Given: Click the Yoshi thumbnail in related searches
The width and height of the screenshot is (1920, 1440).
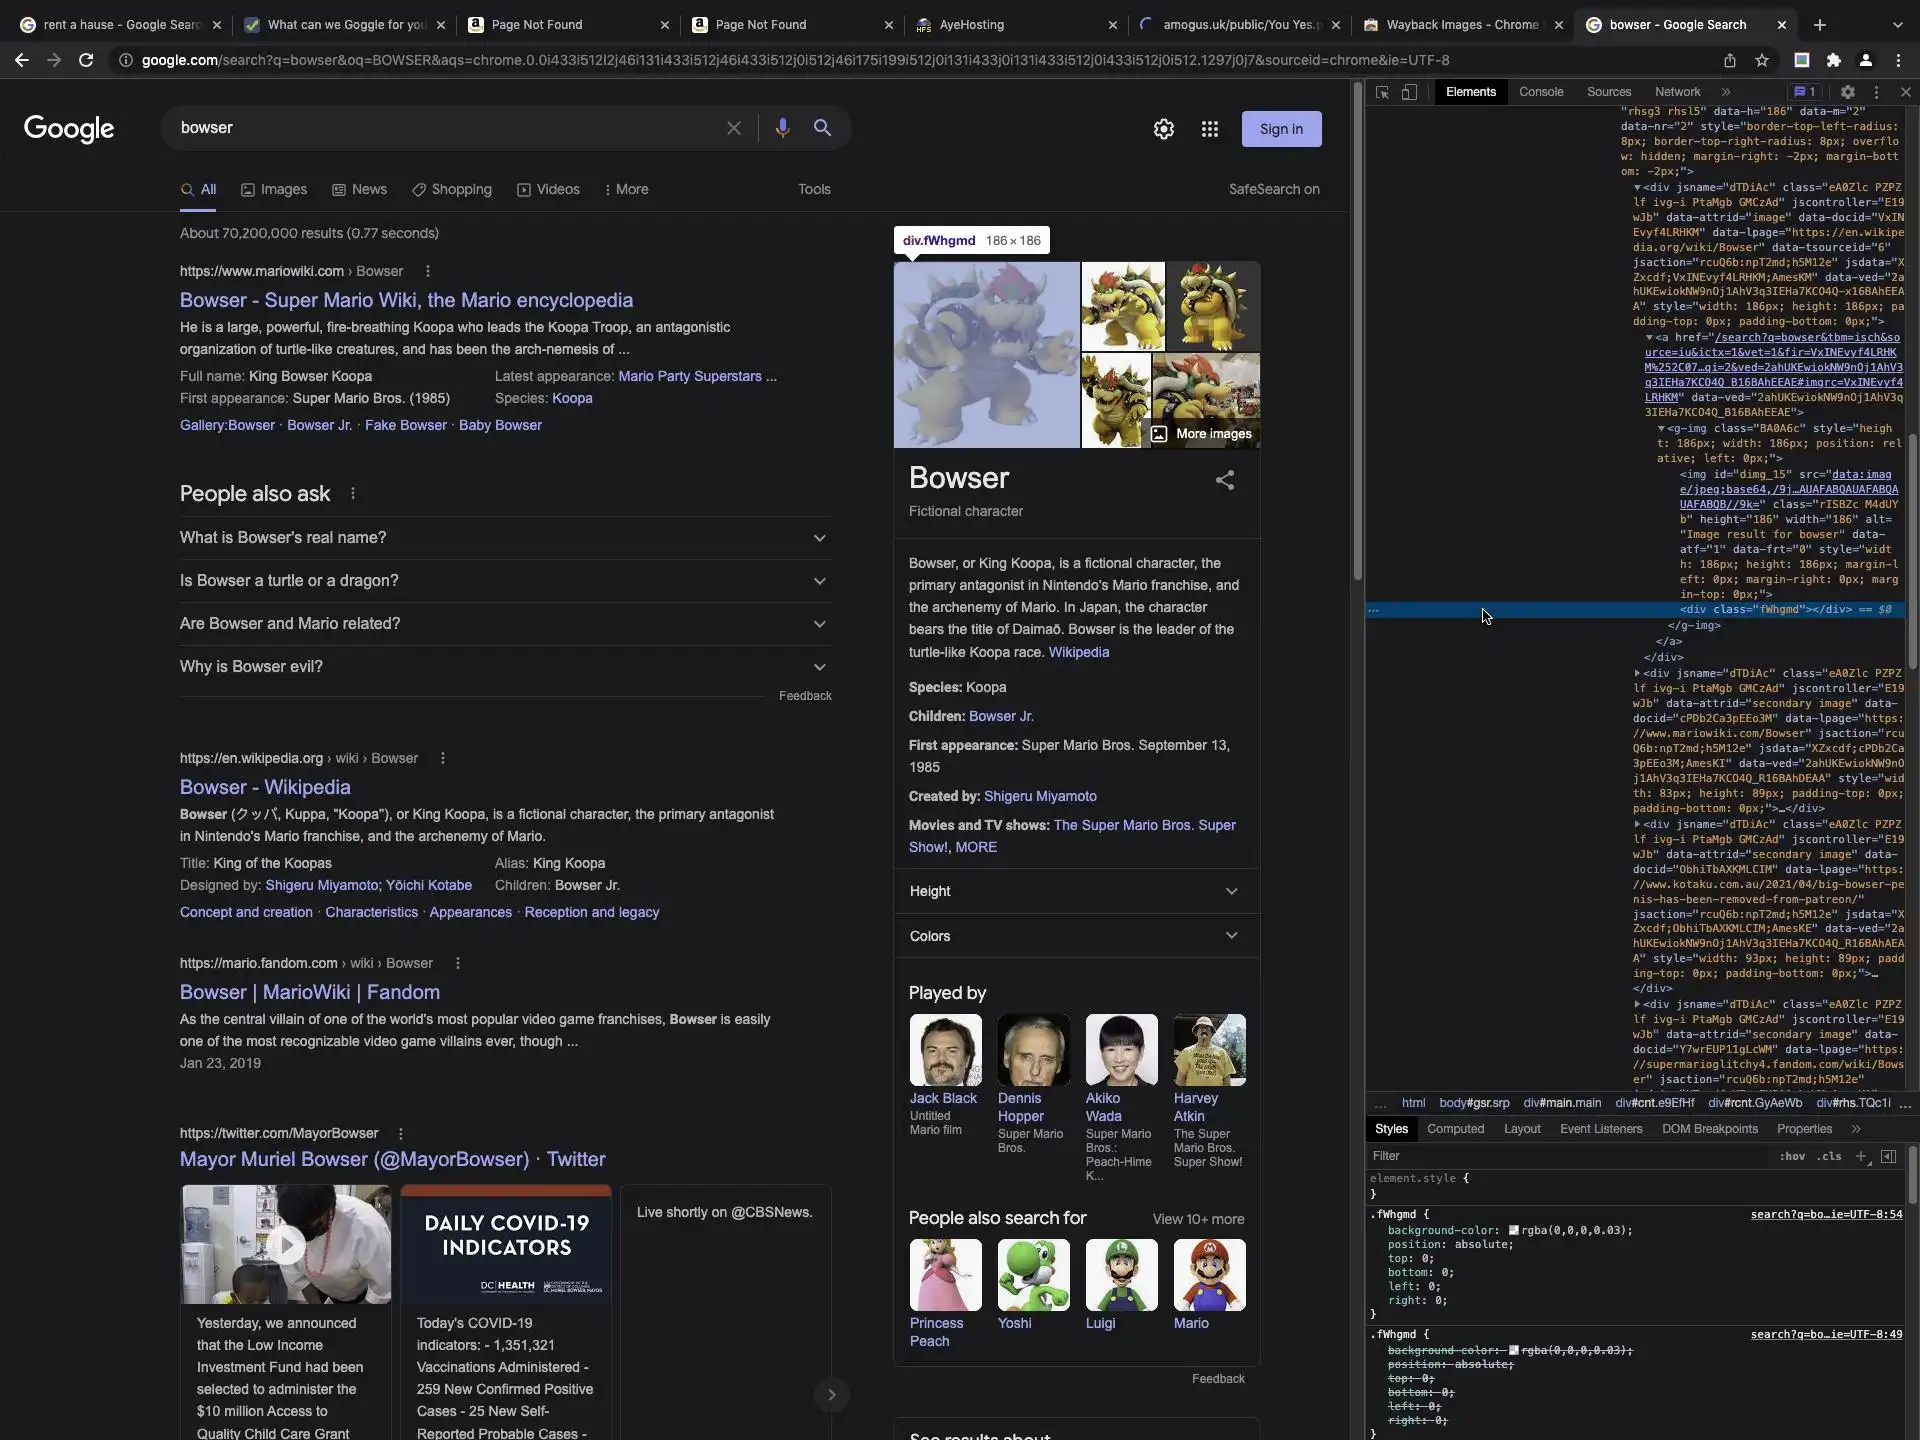Looking at the screenshot, I should click(1033, 1275).
